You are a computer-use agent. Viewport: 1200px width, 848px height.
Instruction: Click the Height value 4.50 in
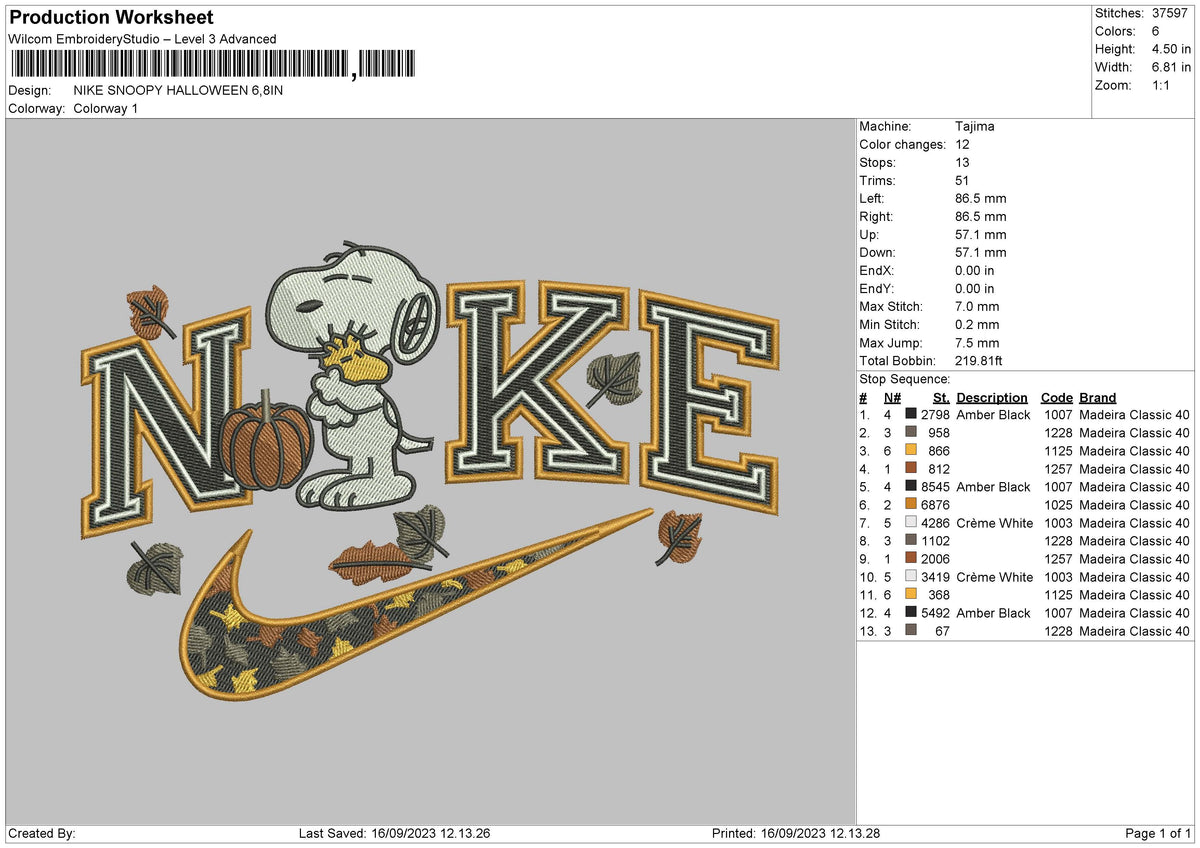(1171, 49)
